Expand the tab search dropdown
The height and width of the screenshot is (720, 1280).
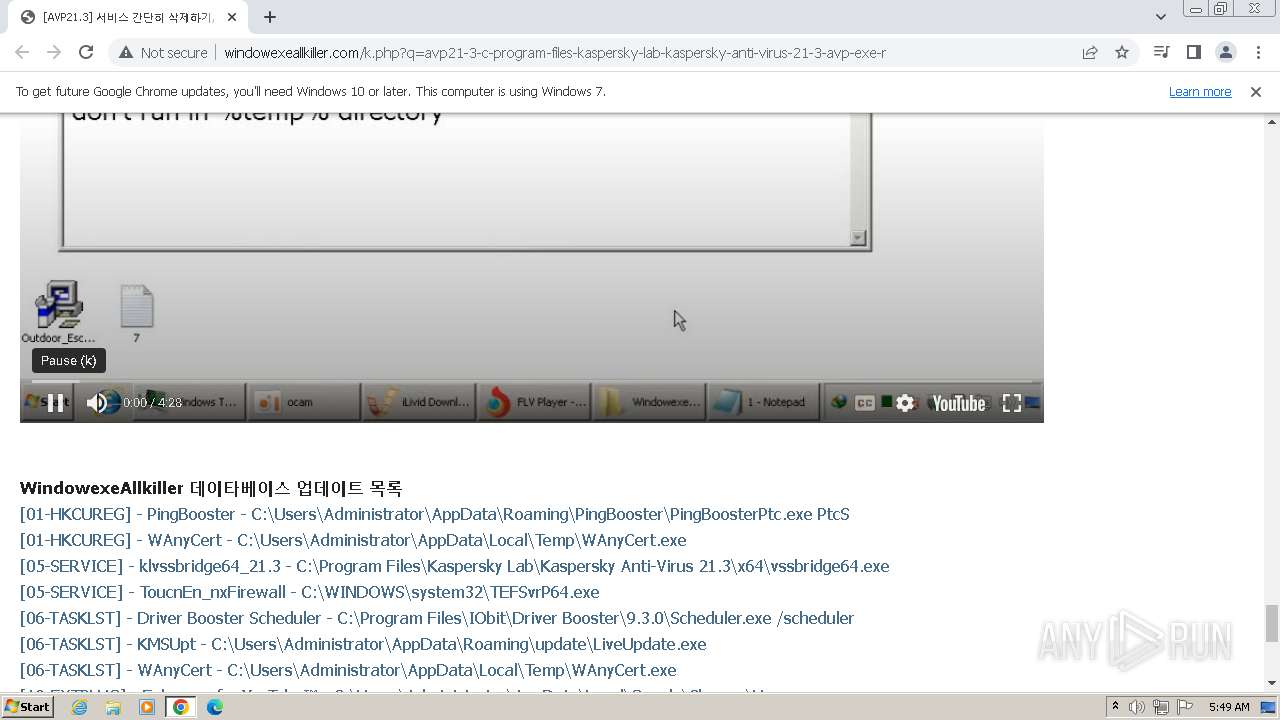(x=1160, y=16)
